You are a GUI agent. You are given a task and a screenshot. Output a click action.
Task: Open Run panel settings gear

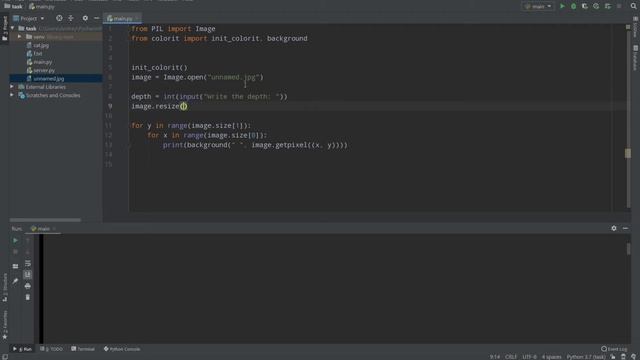tap(614, 229)
